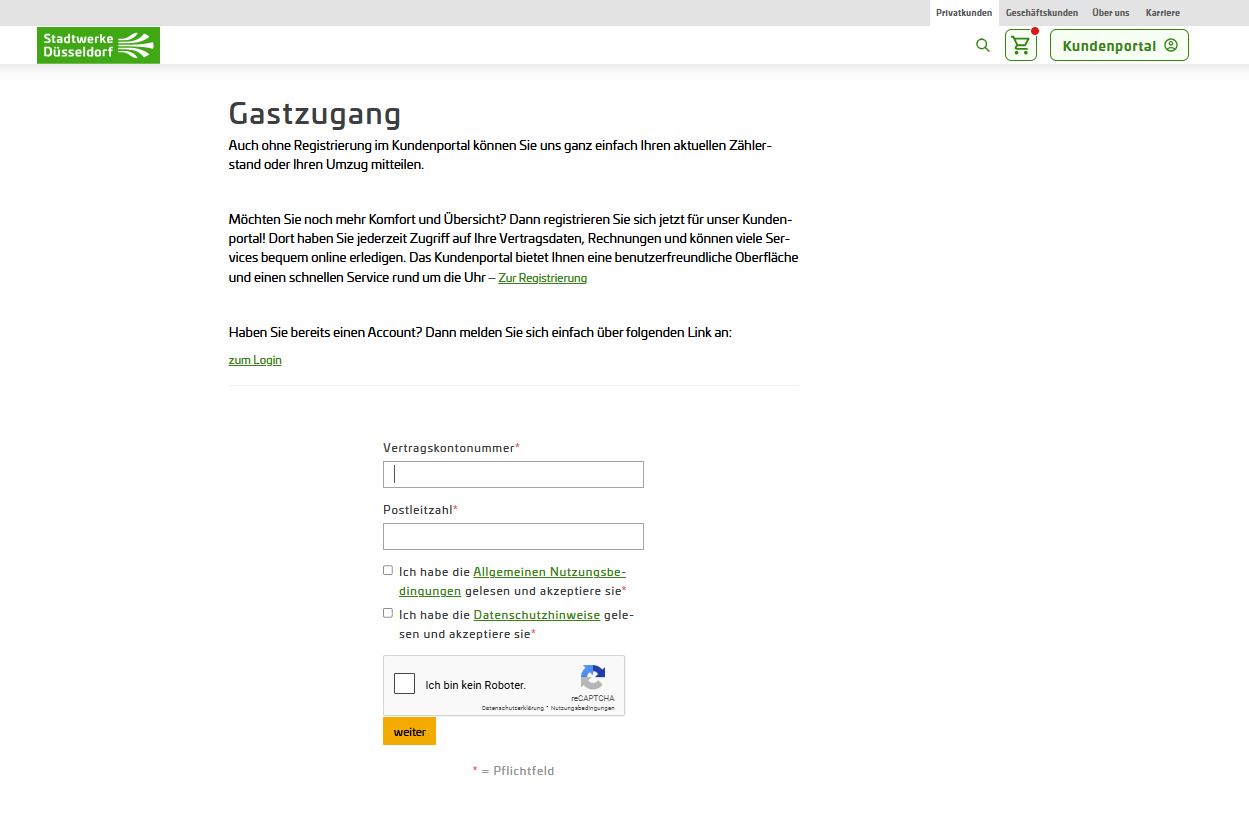This screenshot has height=814, width=1249.
Task: Switch to the Geschäftskunden tab
Action: click(x=1041, y=12)
